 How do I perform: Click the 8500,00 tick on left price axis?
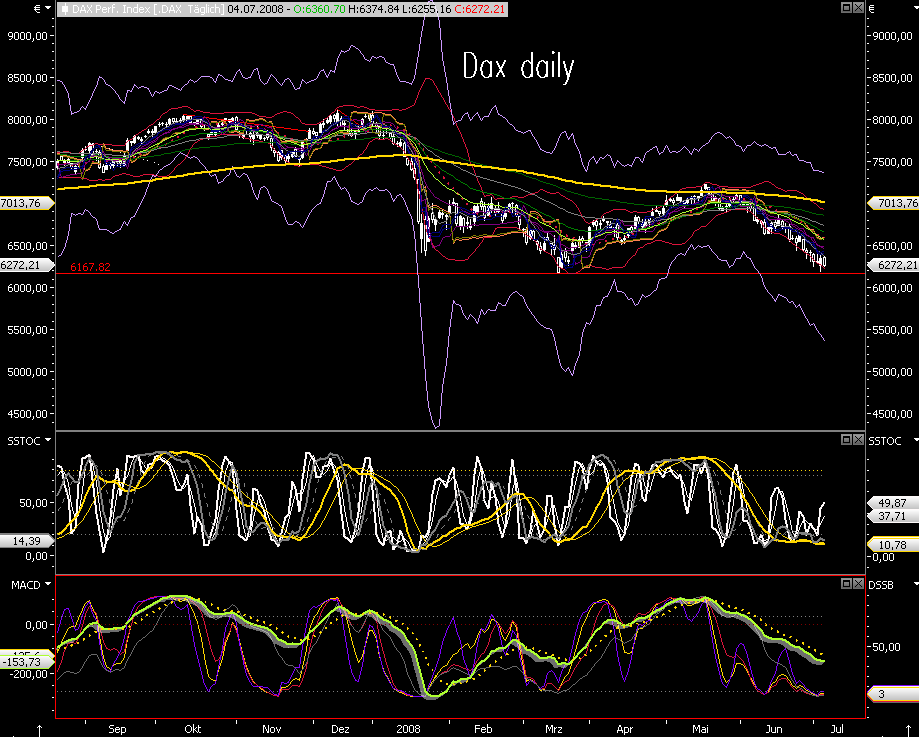[x=28, y=78]
